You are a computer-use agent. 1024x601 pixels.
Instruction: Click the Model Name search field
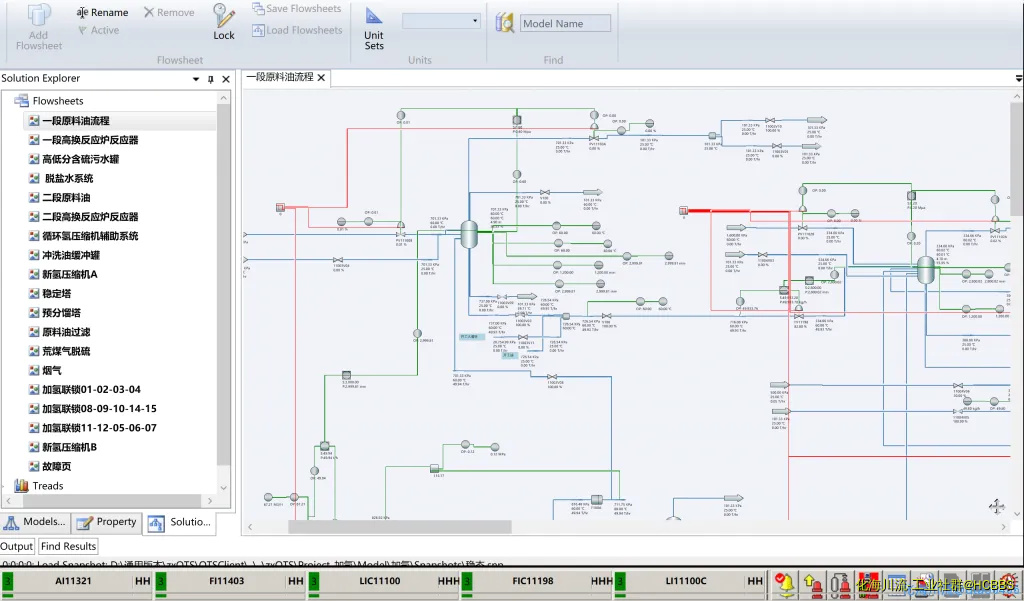pos(565,24)
